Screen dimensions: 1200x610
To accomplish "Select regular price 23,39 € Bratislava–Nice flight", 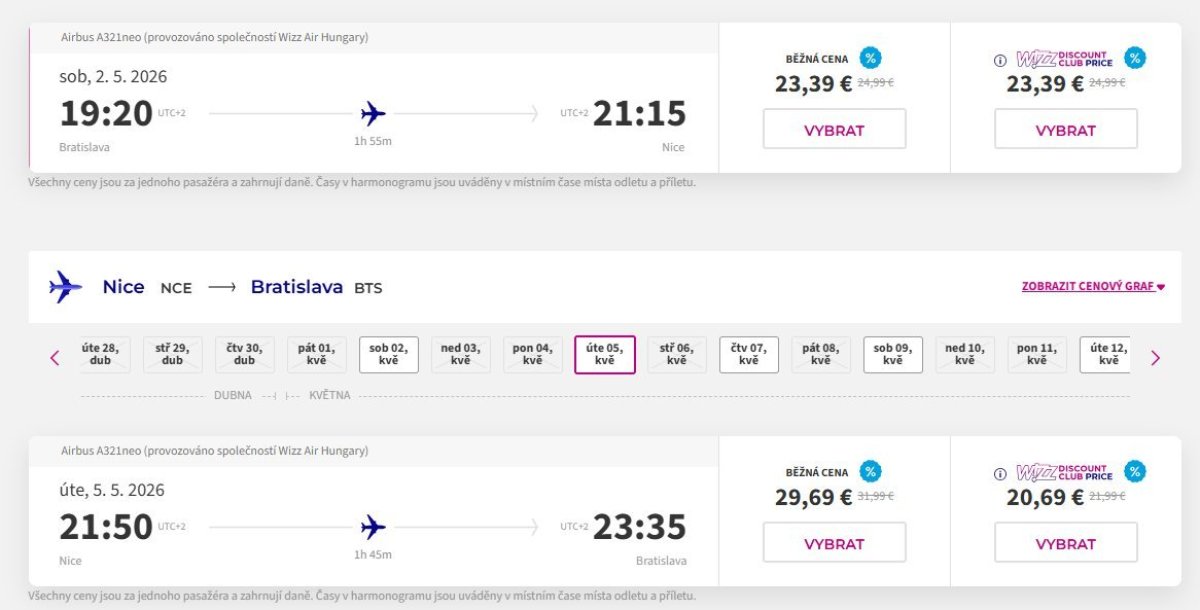I will 834,130.
